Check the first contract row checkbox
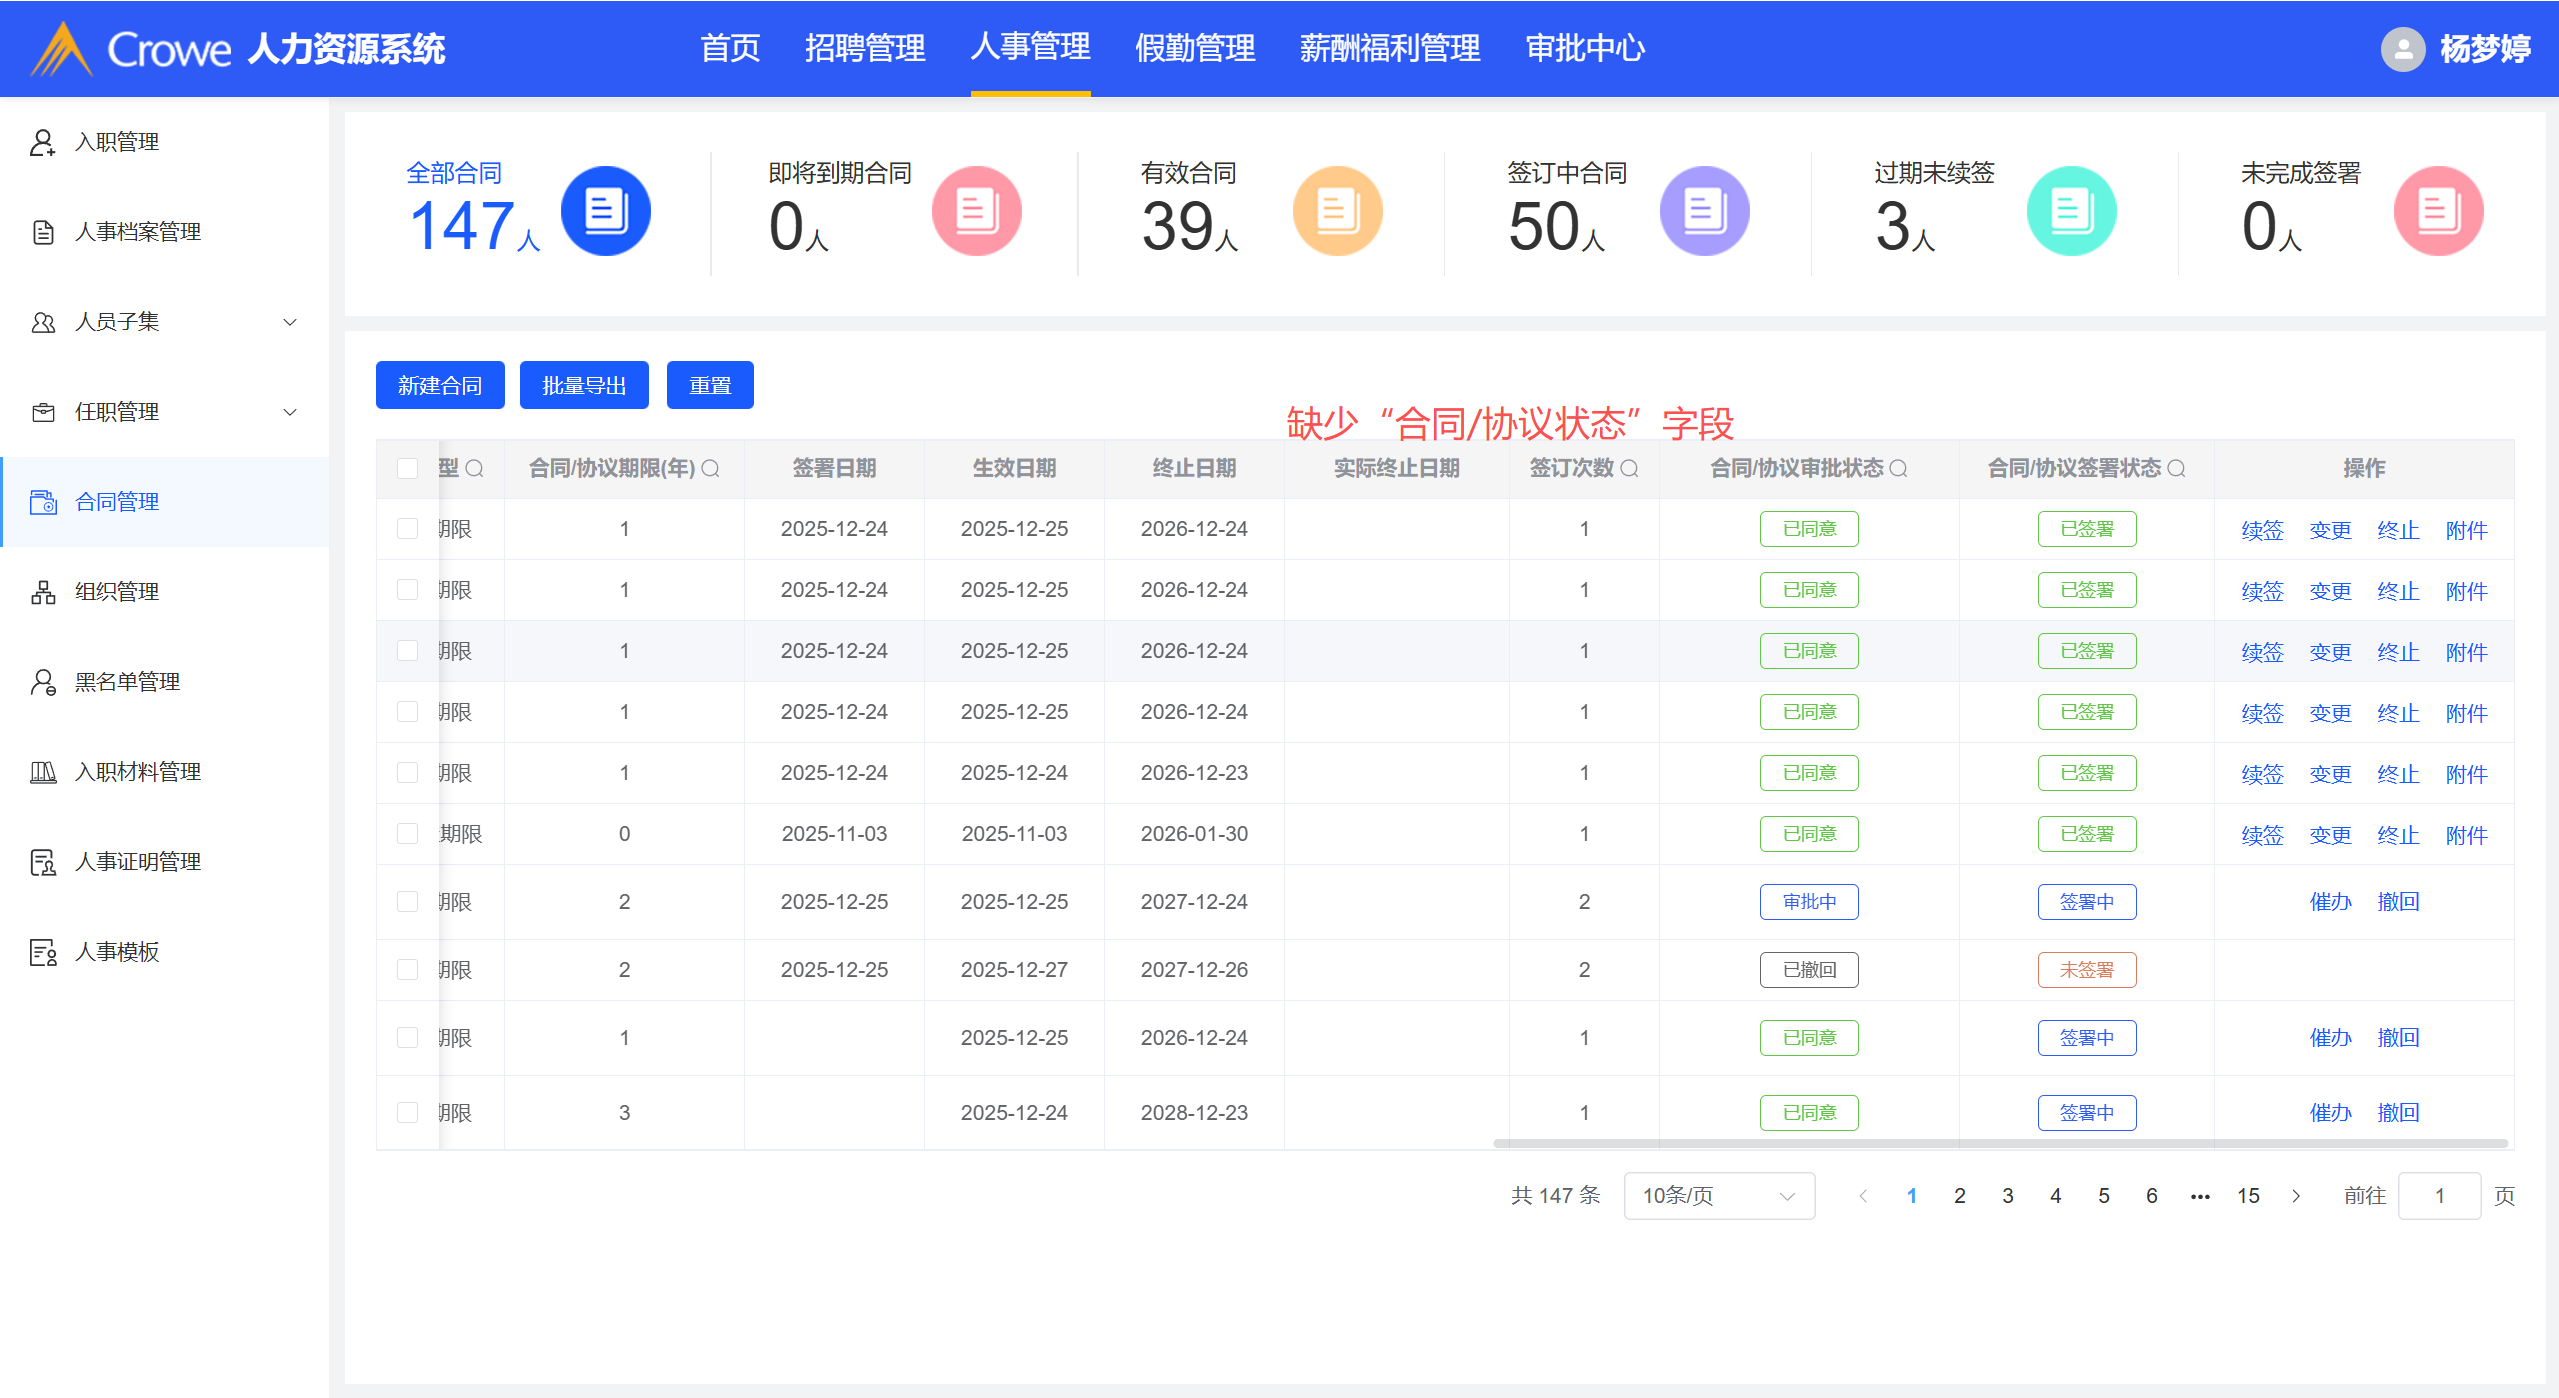The image size is (2559, 1398). point(407,528)
